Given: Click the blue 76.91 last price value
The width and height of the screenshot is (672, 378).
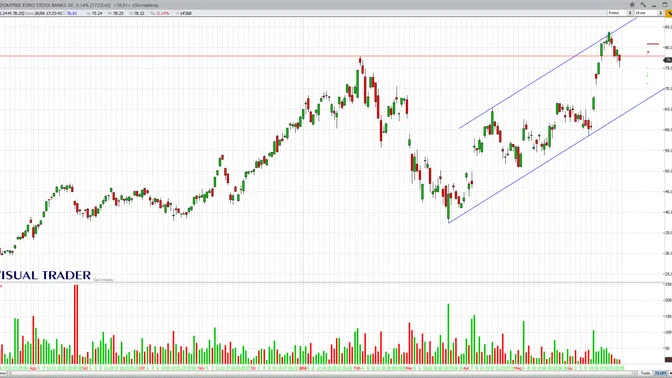Looking at the screenshot, I should coord(72,13).
